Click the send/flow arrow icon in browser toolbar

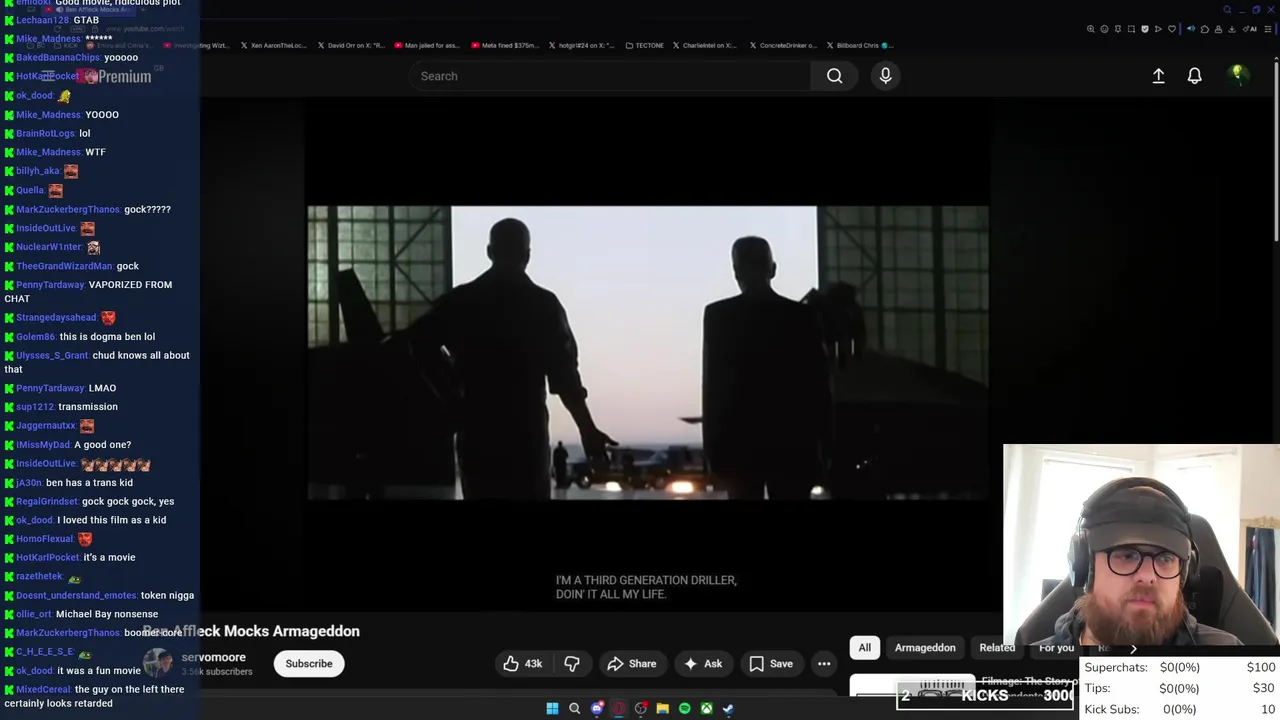(1158, 29)
